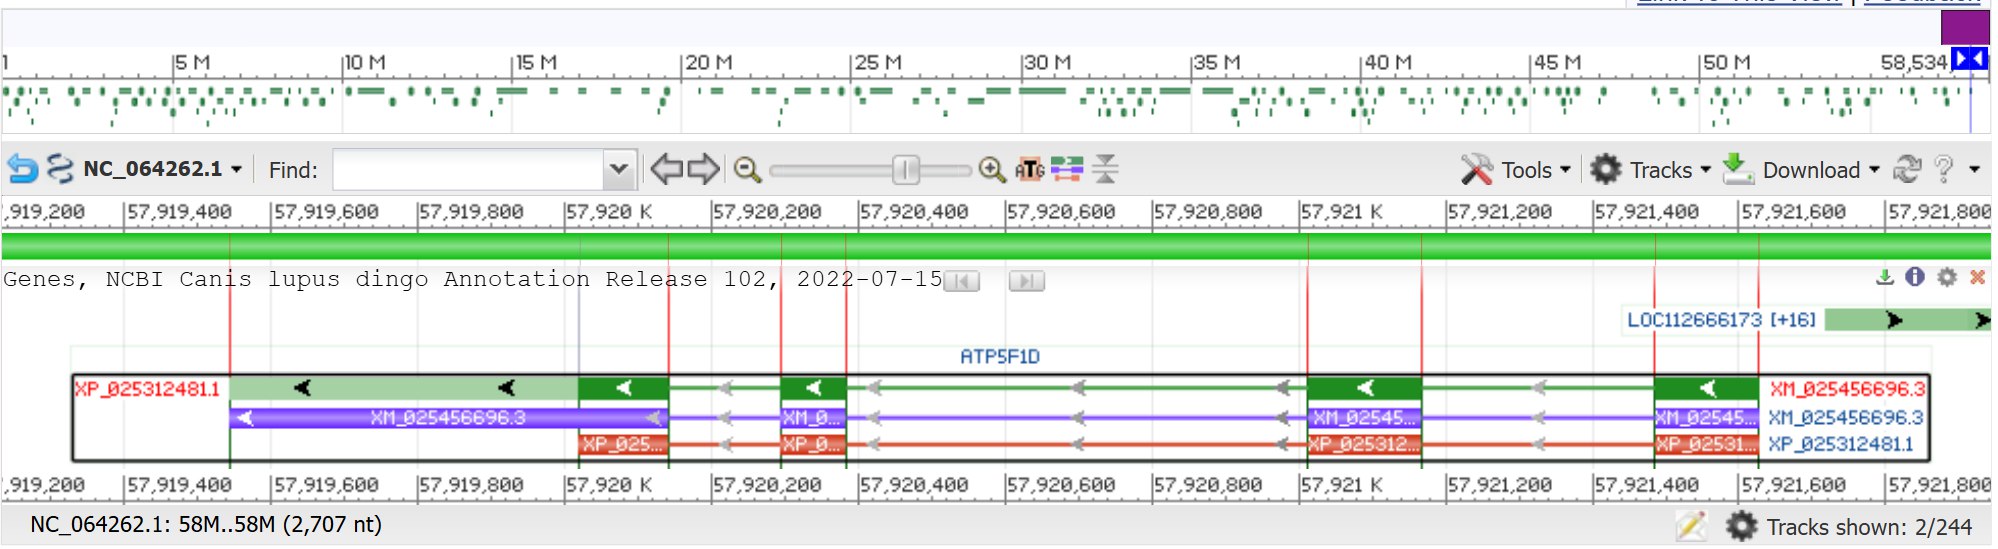Open help via question mark icon

(x=1943, y=170)
